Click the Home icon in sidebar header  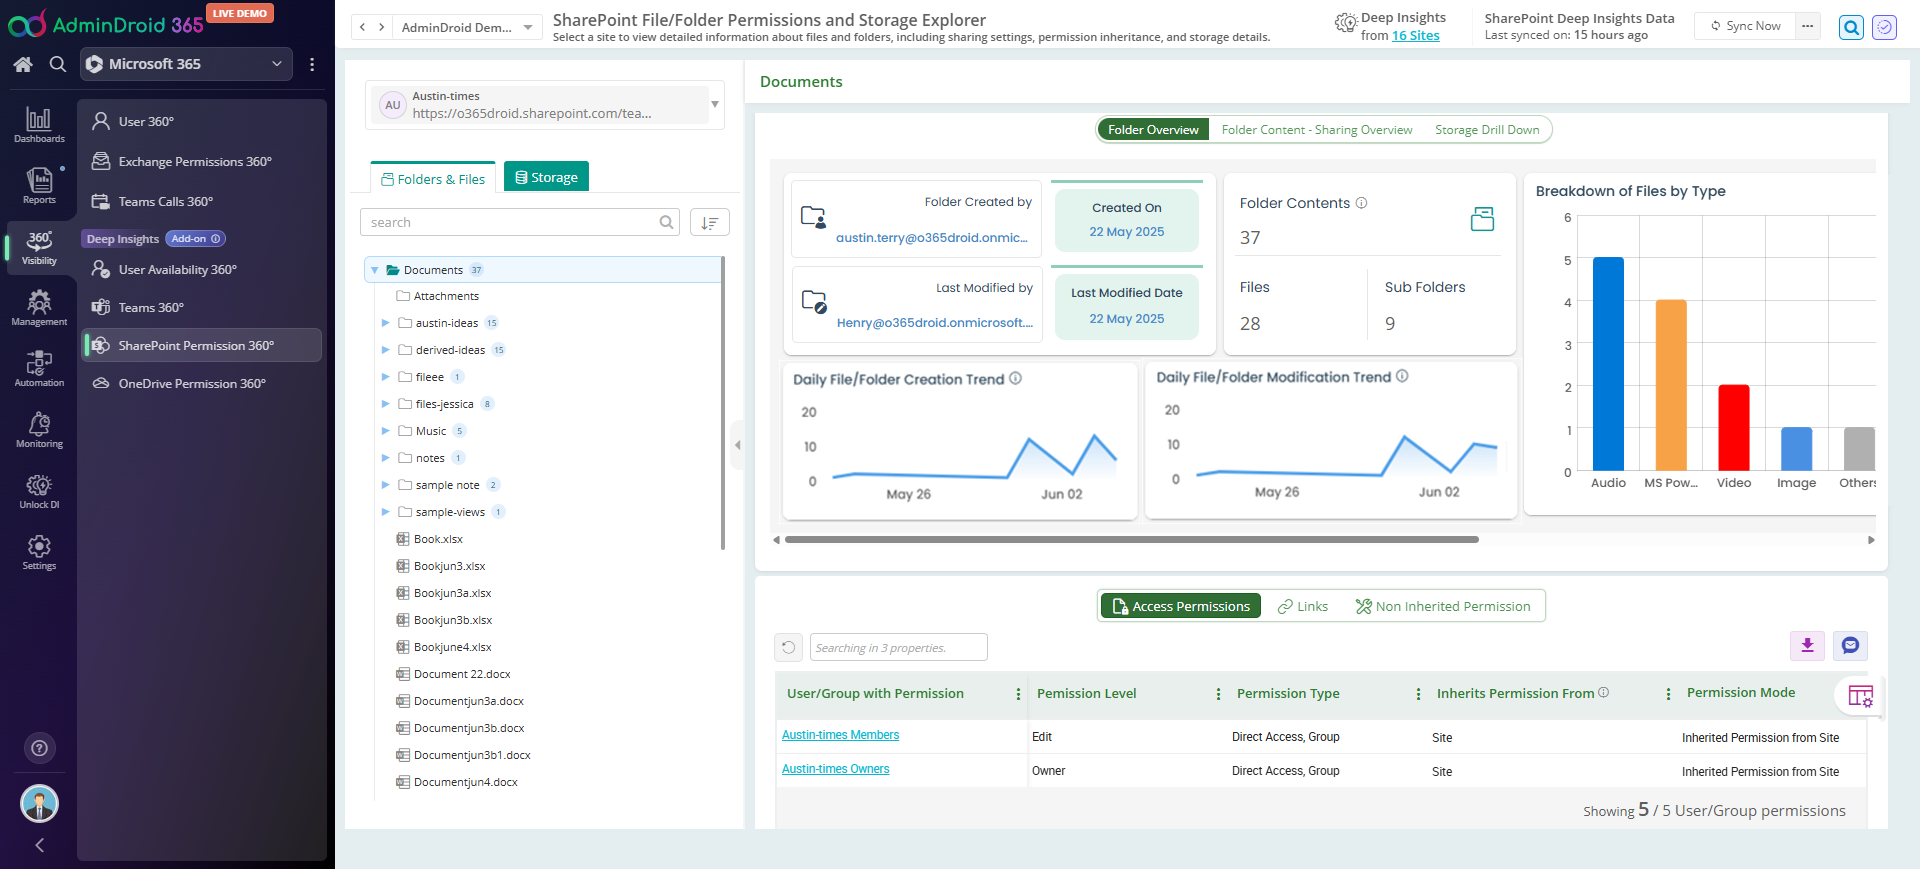point(23,65)
